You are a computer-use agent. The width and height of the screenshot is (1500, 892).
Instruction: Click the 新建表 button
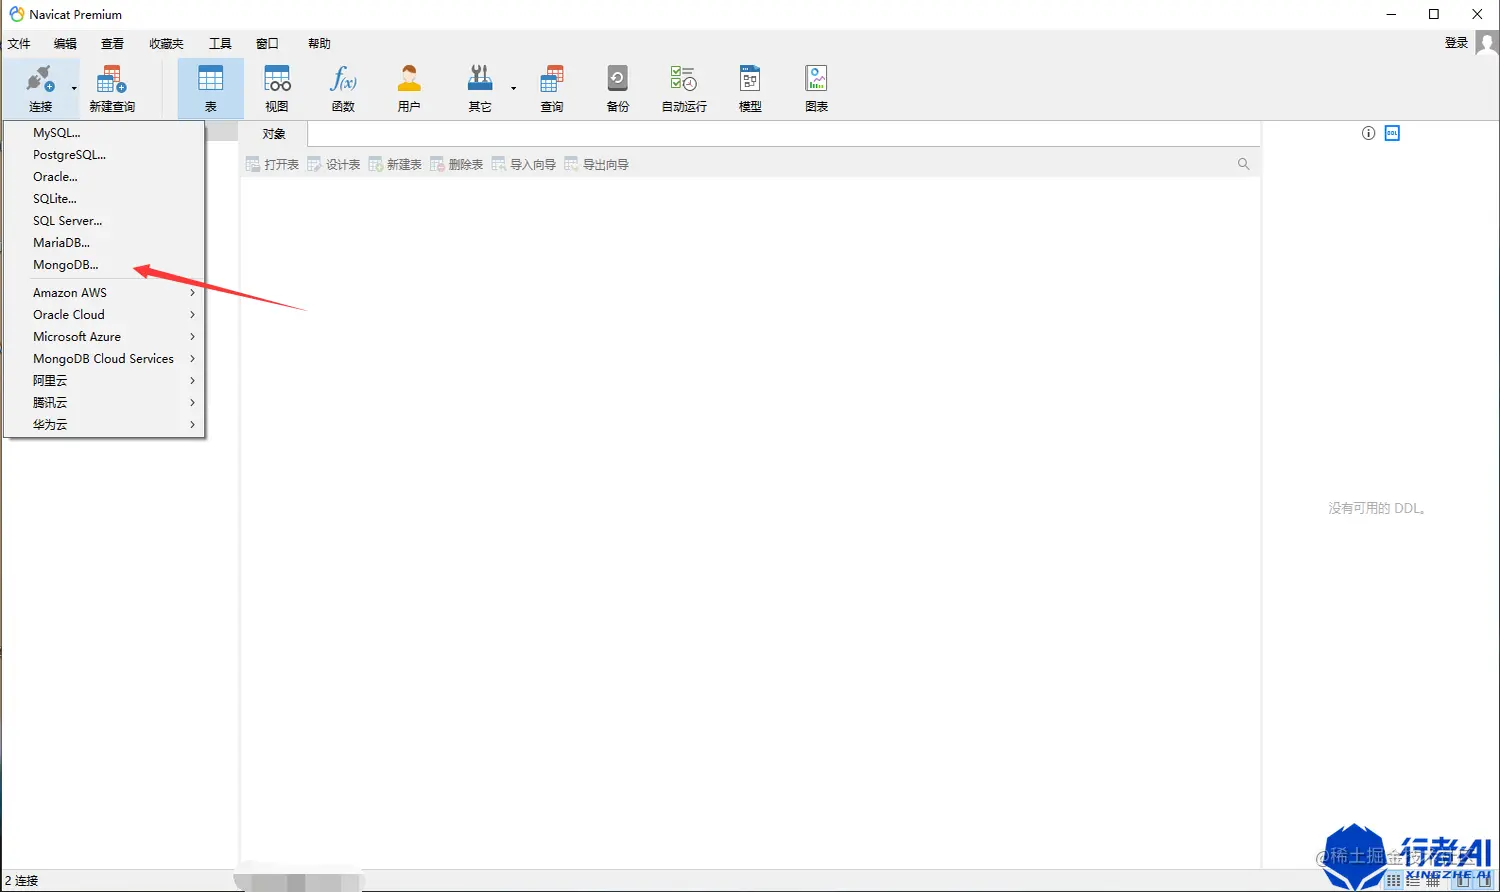pos(395,164)
